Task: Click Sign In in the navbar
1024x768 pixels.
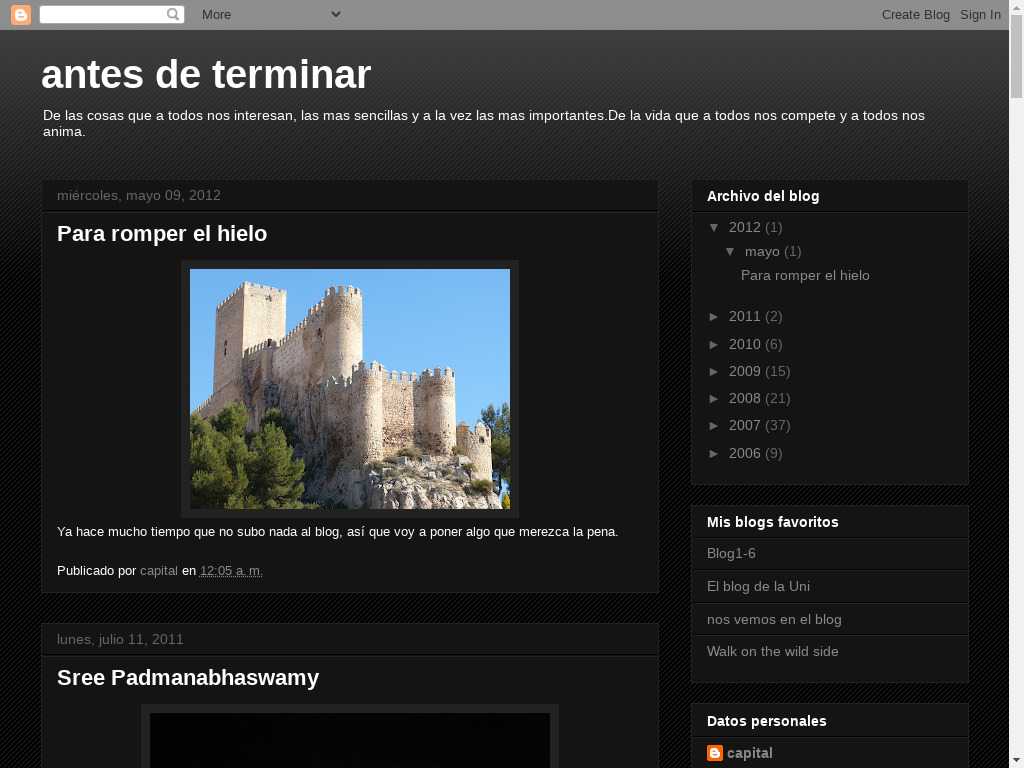Action: [x=980, y=14]
